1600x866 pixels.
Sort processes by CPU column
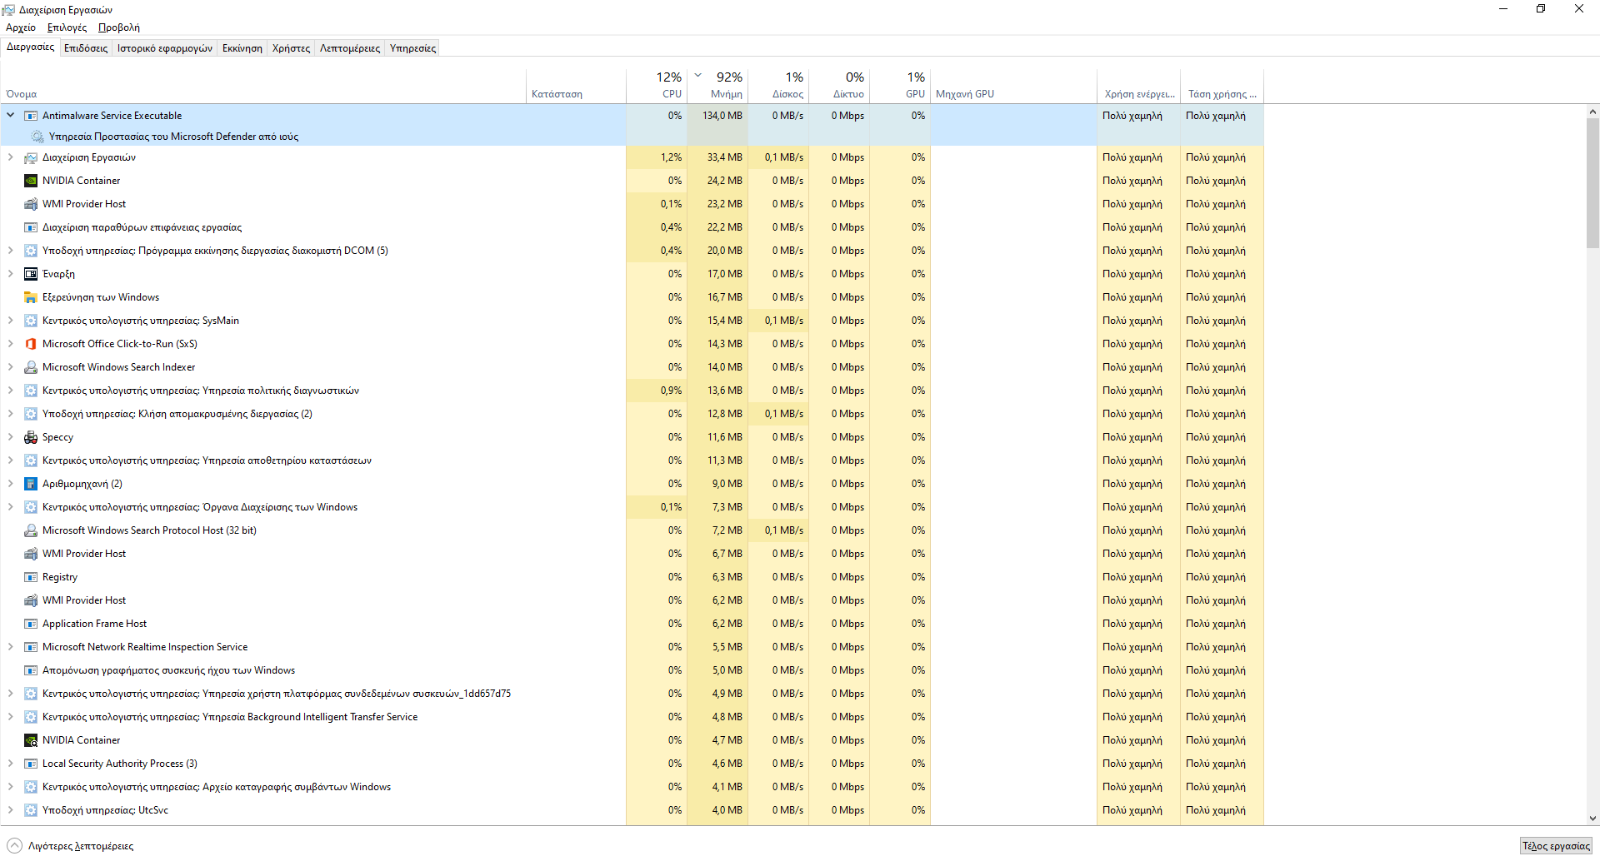coord(656,86)
